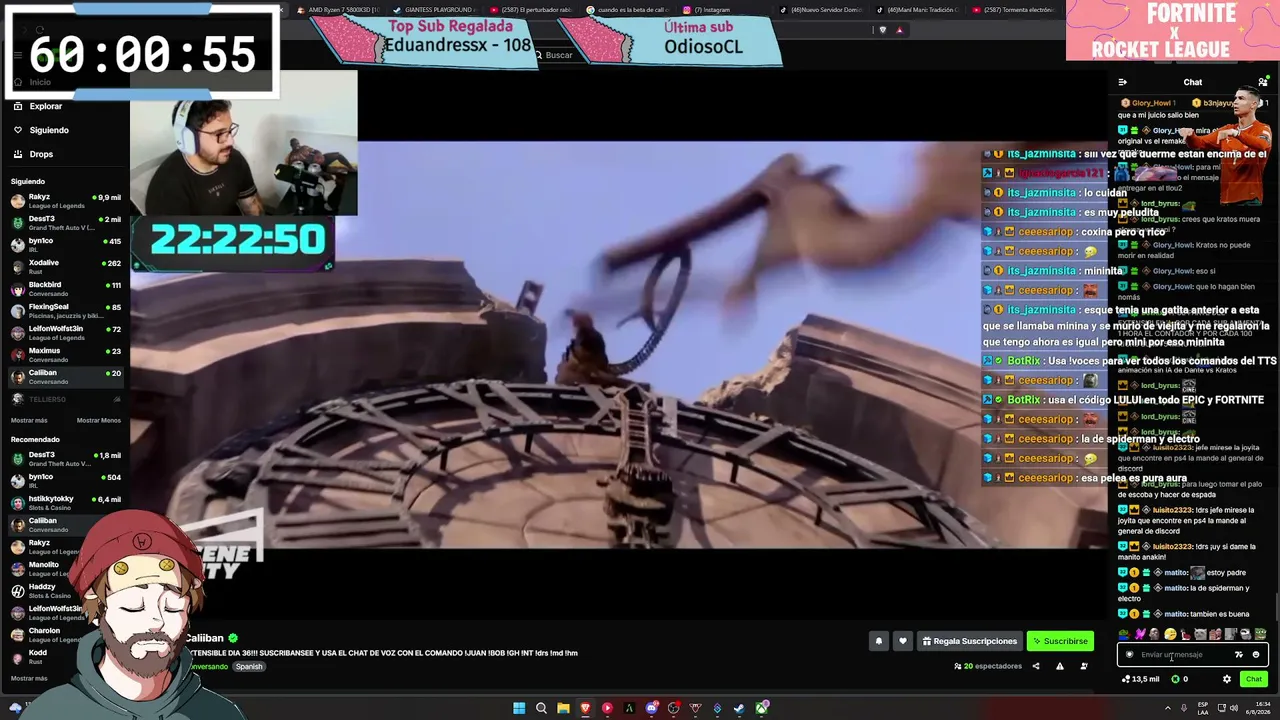This screenshot has height=720, width=1280.
Task: Open FlexingSeal channel in followed list
Action: click(65, 311)
